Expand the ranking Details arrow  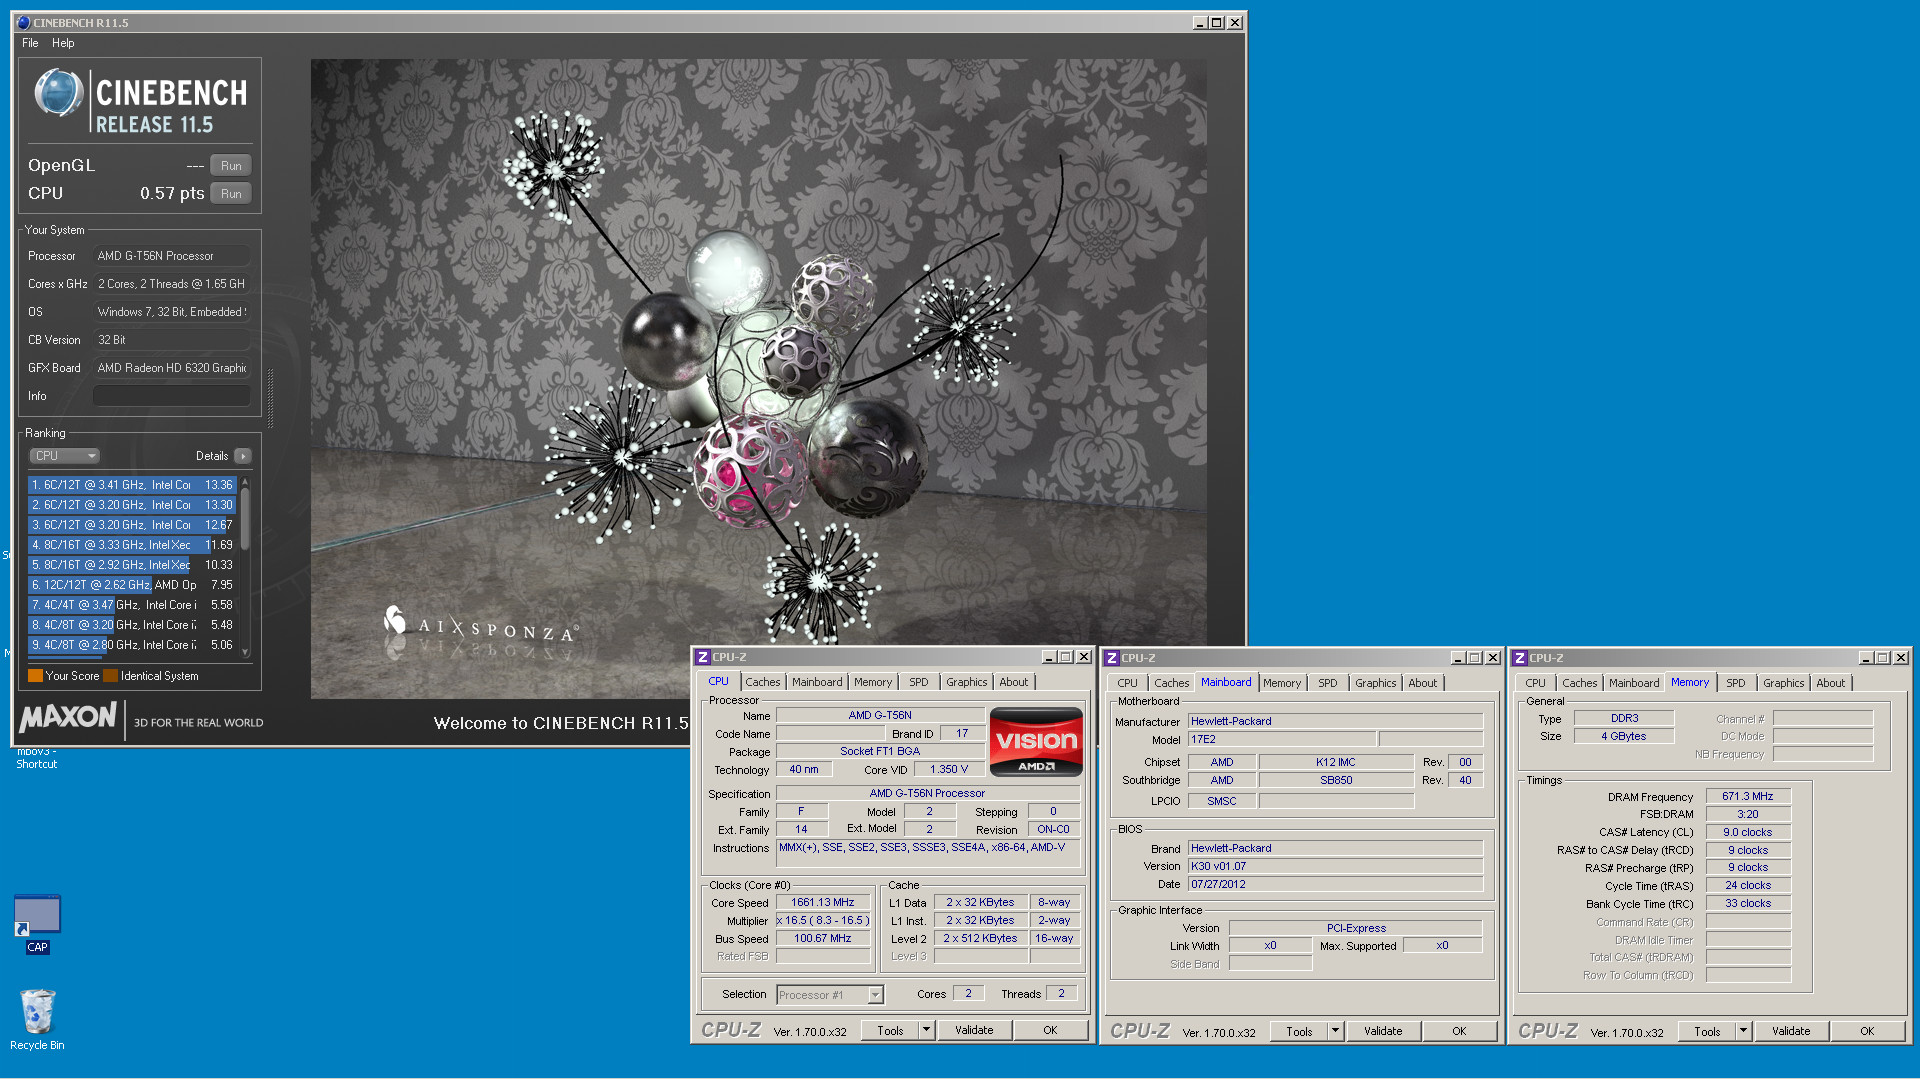point(243,456)
